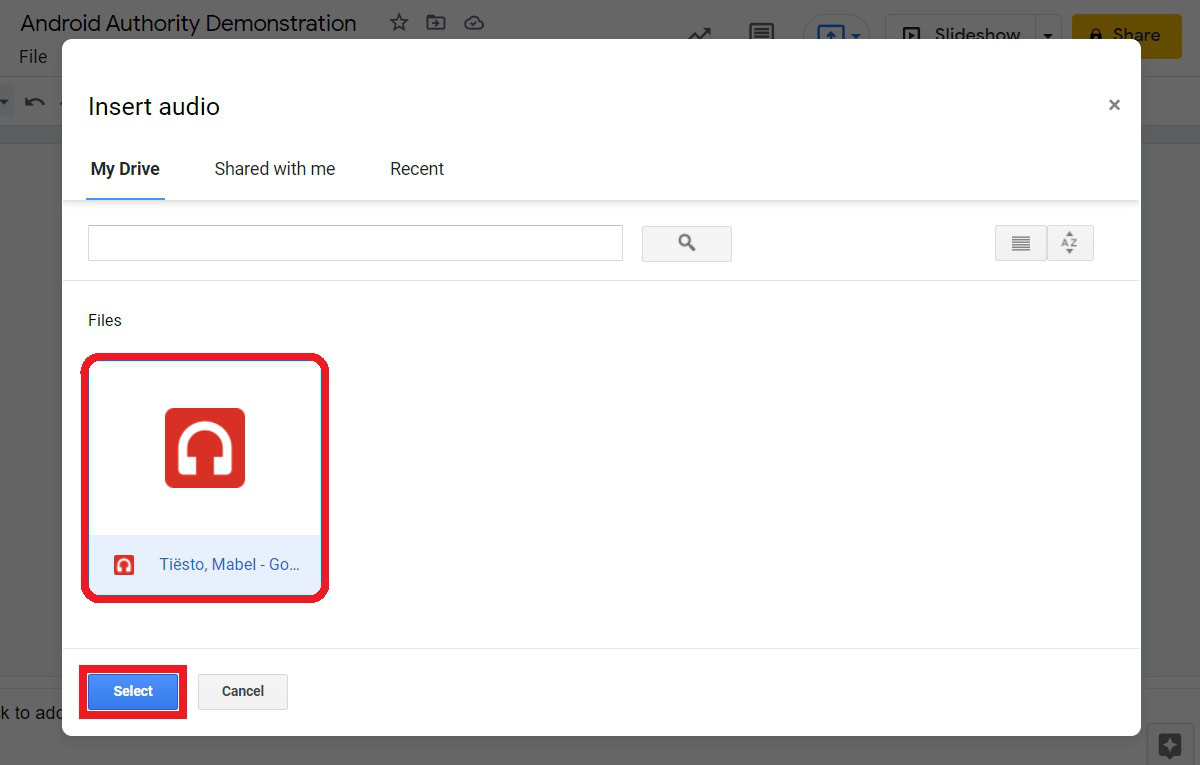This screenshot has height=765, width=1200.
Task: Open the My Drive tab
Action: (x=125, y=169)
